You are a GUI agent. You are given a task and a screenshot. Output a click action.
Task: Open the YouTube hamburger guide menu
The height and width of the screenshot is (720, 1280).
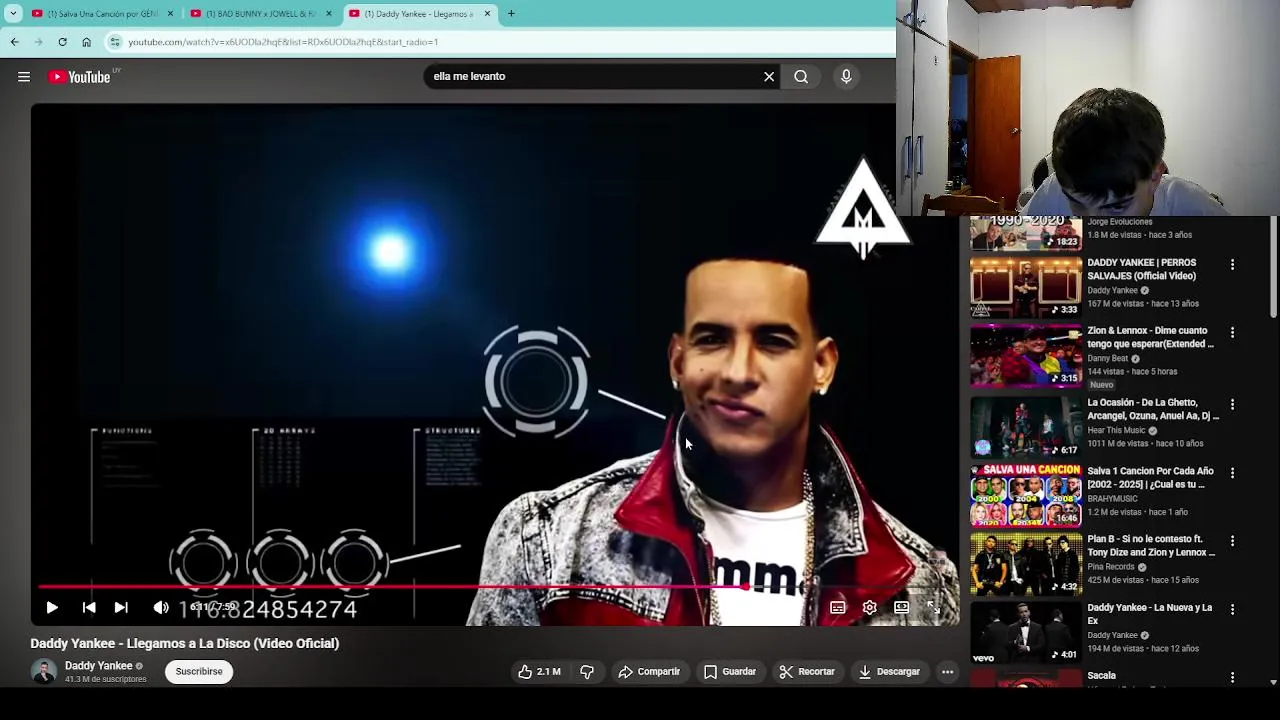(24, 77)
